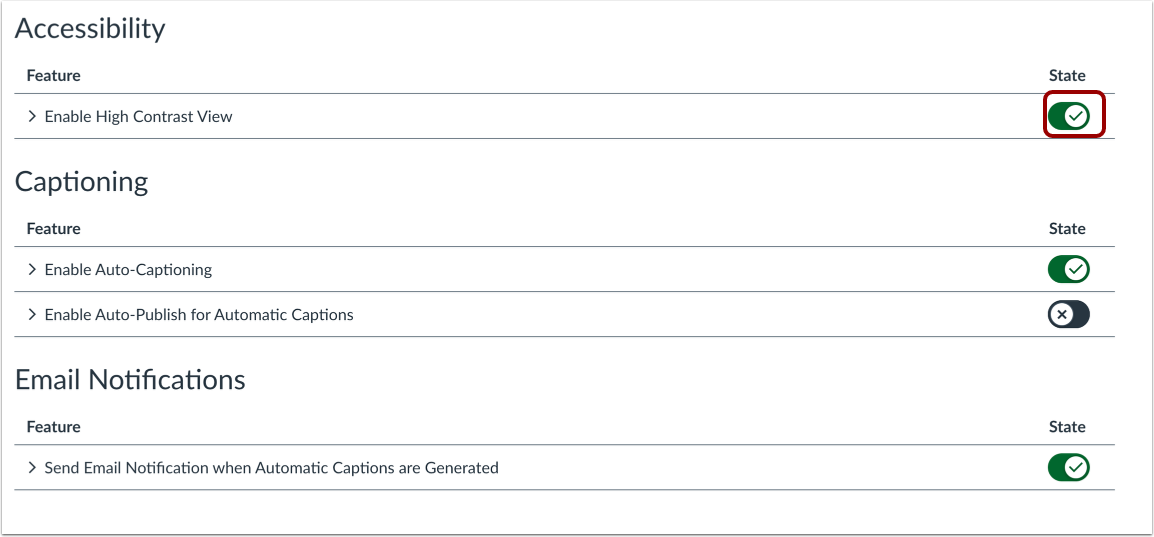Image resolution: width=1154 pixels, height=537 pixels.
Task: Disable the Enable Auto-Captioning toggle
Action: [1068, 270]
